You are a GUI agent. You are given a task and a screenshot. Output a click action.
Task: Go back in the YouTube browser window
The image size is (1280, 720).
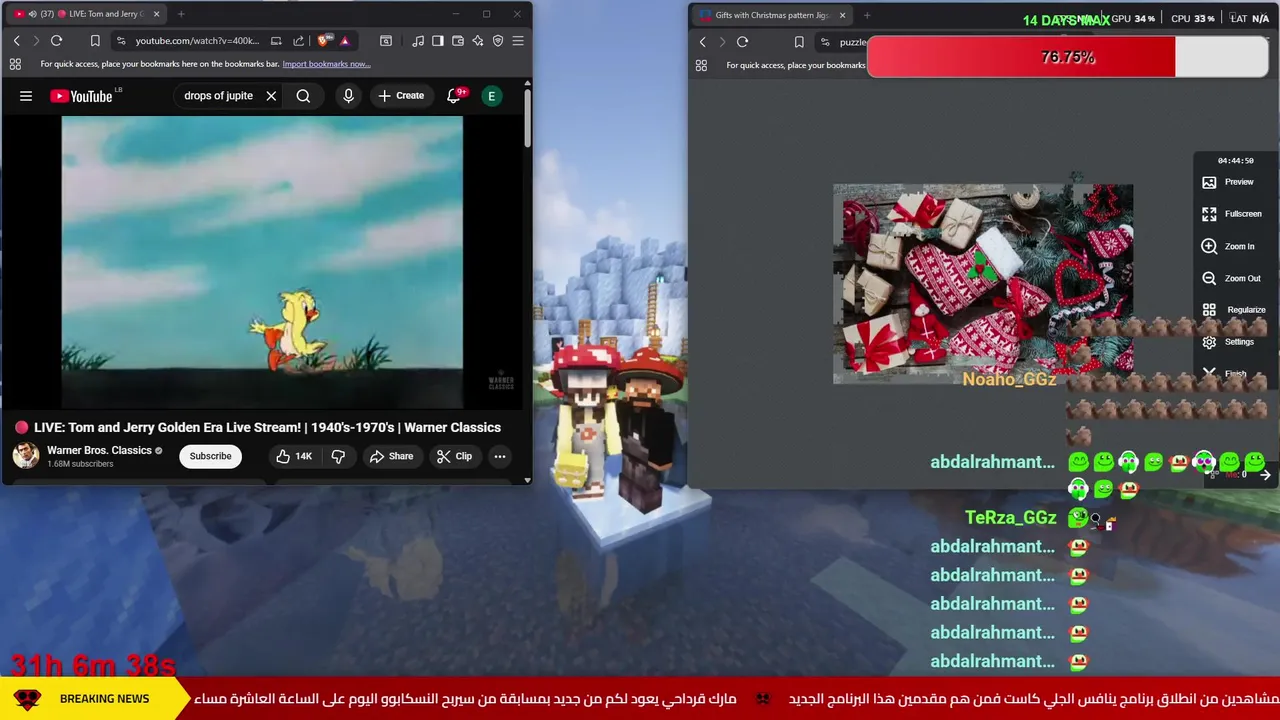(16, 41)
